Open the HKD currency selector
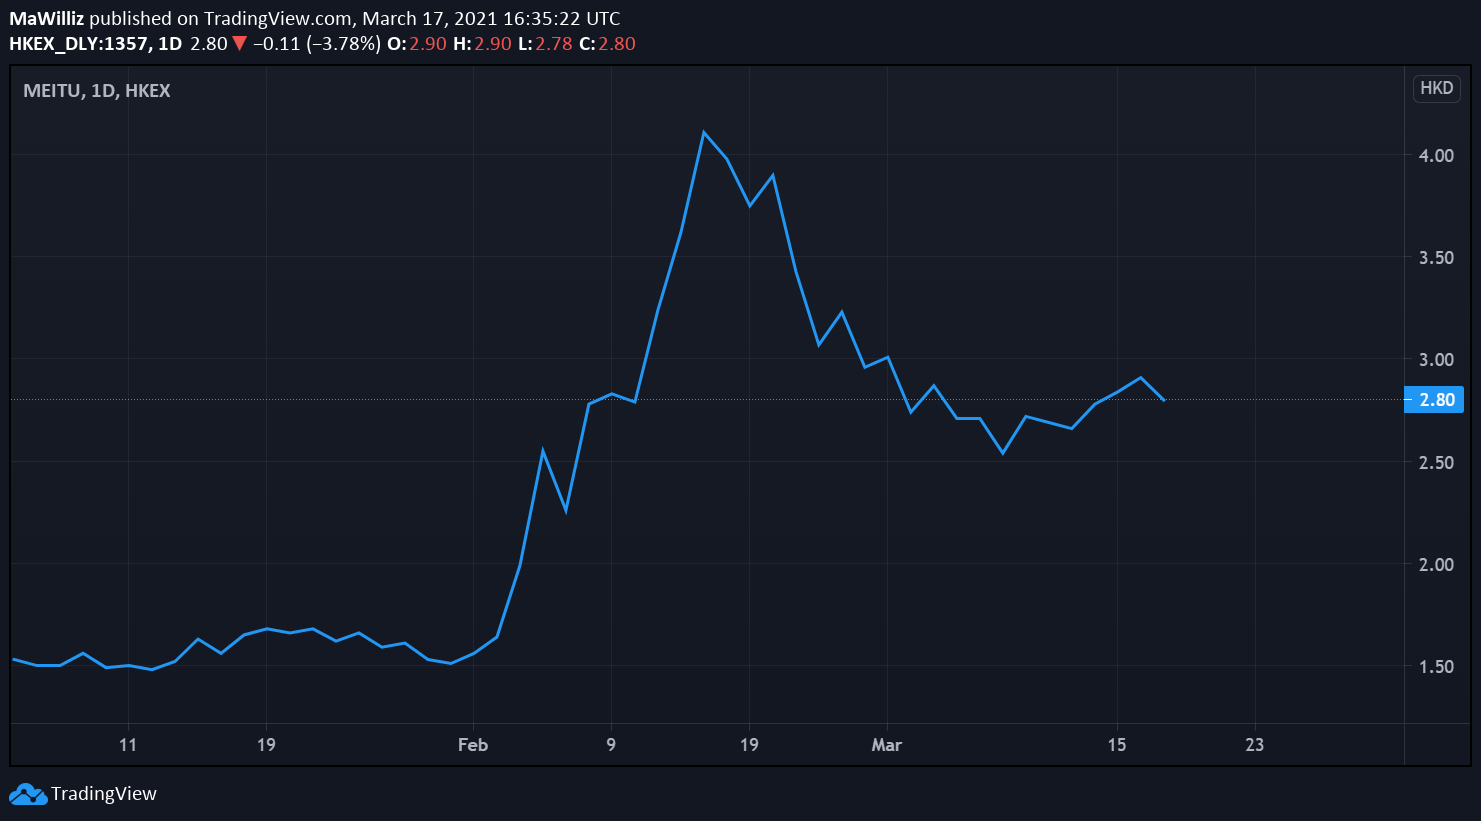Screen dimensions: 1481x821 1436,88
